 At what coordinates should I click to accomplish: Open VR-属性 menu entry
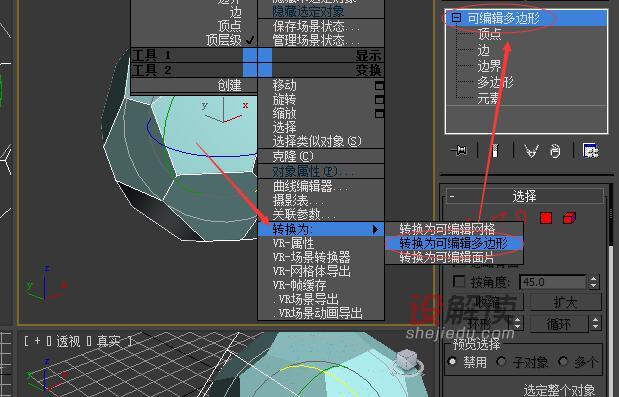293,243
